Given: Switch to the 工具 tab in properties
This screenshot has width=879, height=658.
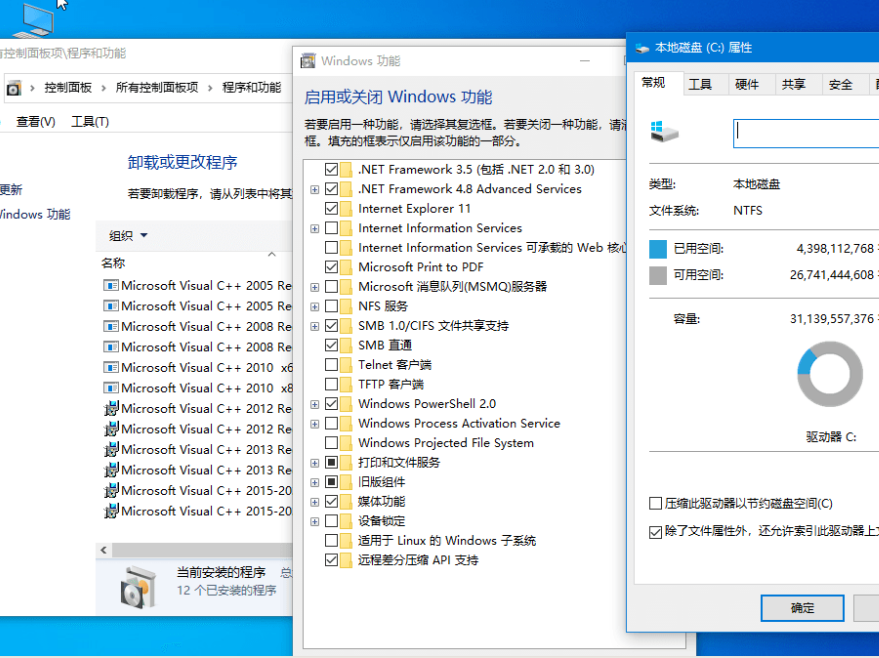Looking at the screenshot, I should click(x=700, y=85).
